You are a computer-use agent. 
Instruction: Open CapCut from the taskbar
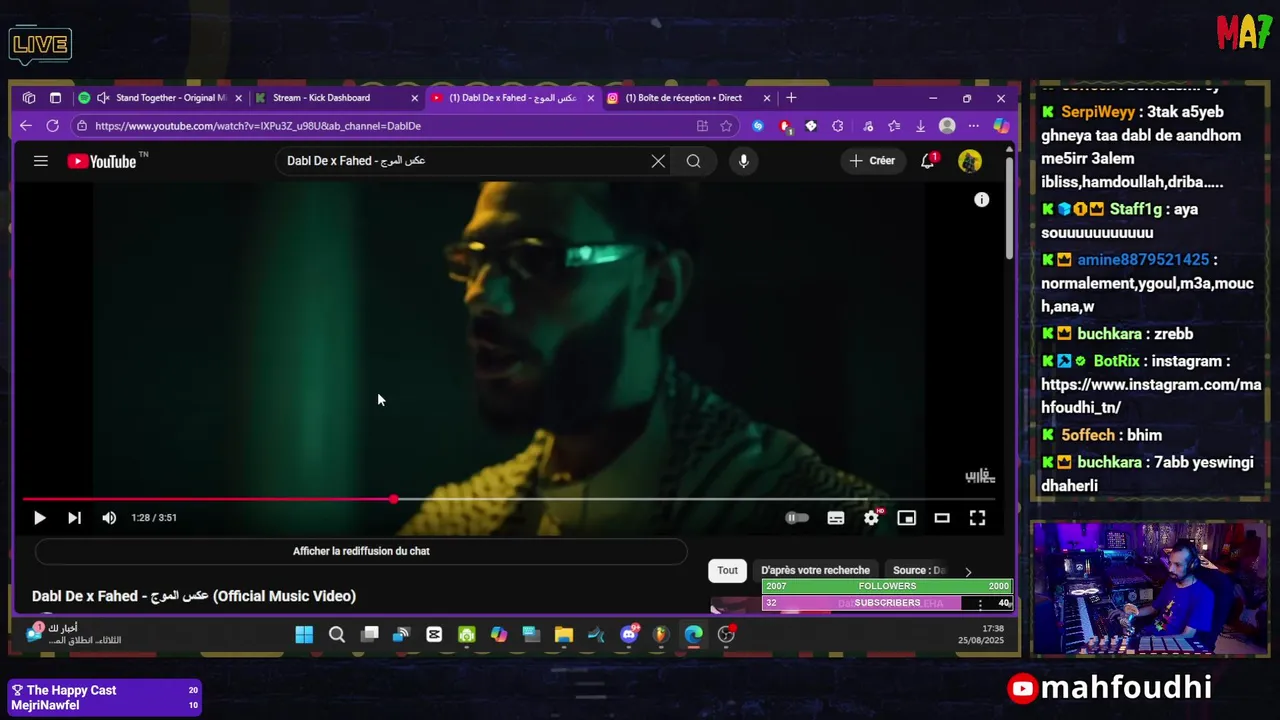click(x=434, y=635)
